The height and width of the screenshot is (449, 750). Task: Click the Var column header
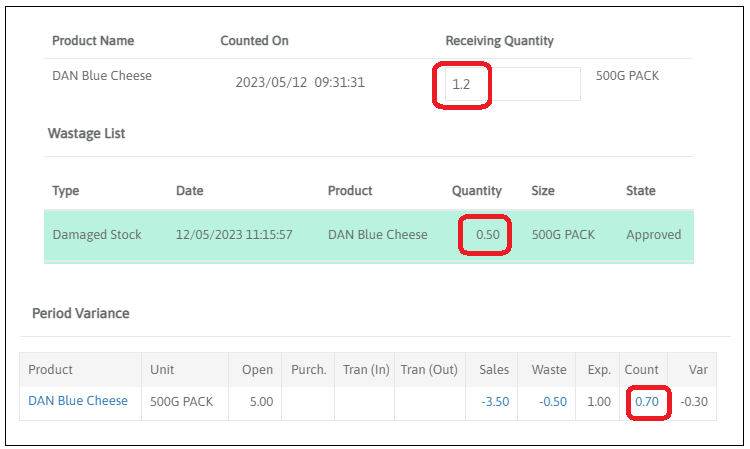(x=698, y=370)
